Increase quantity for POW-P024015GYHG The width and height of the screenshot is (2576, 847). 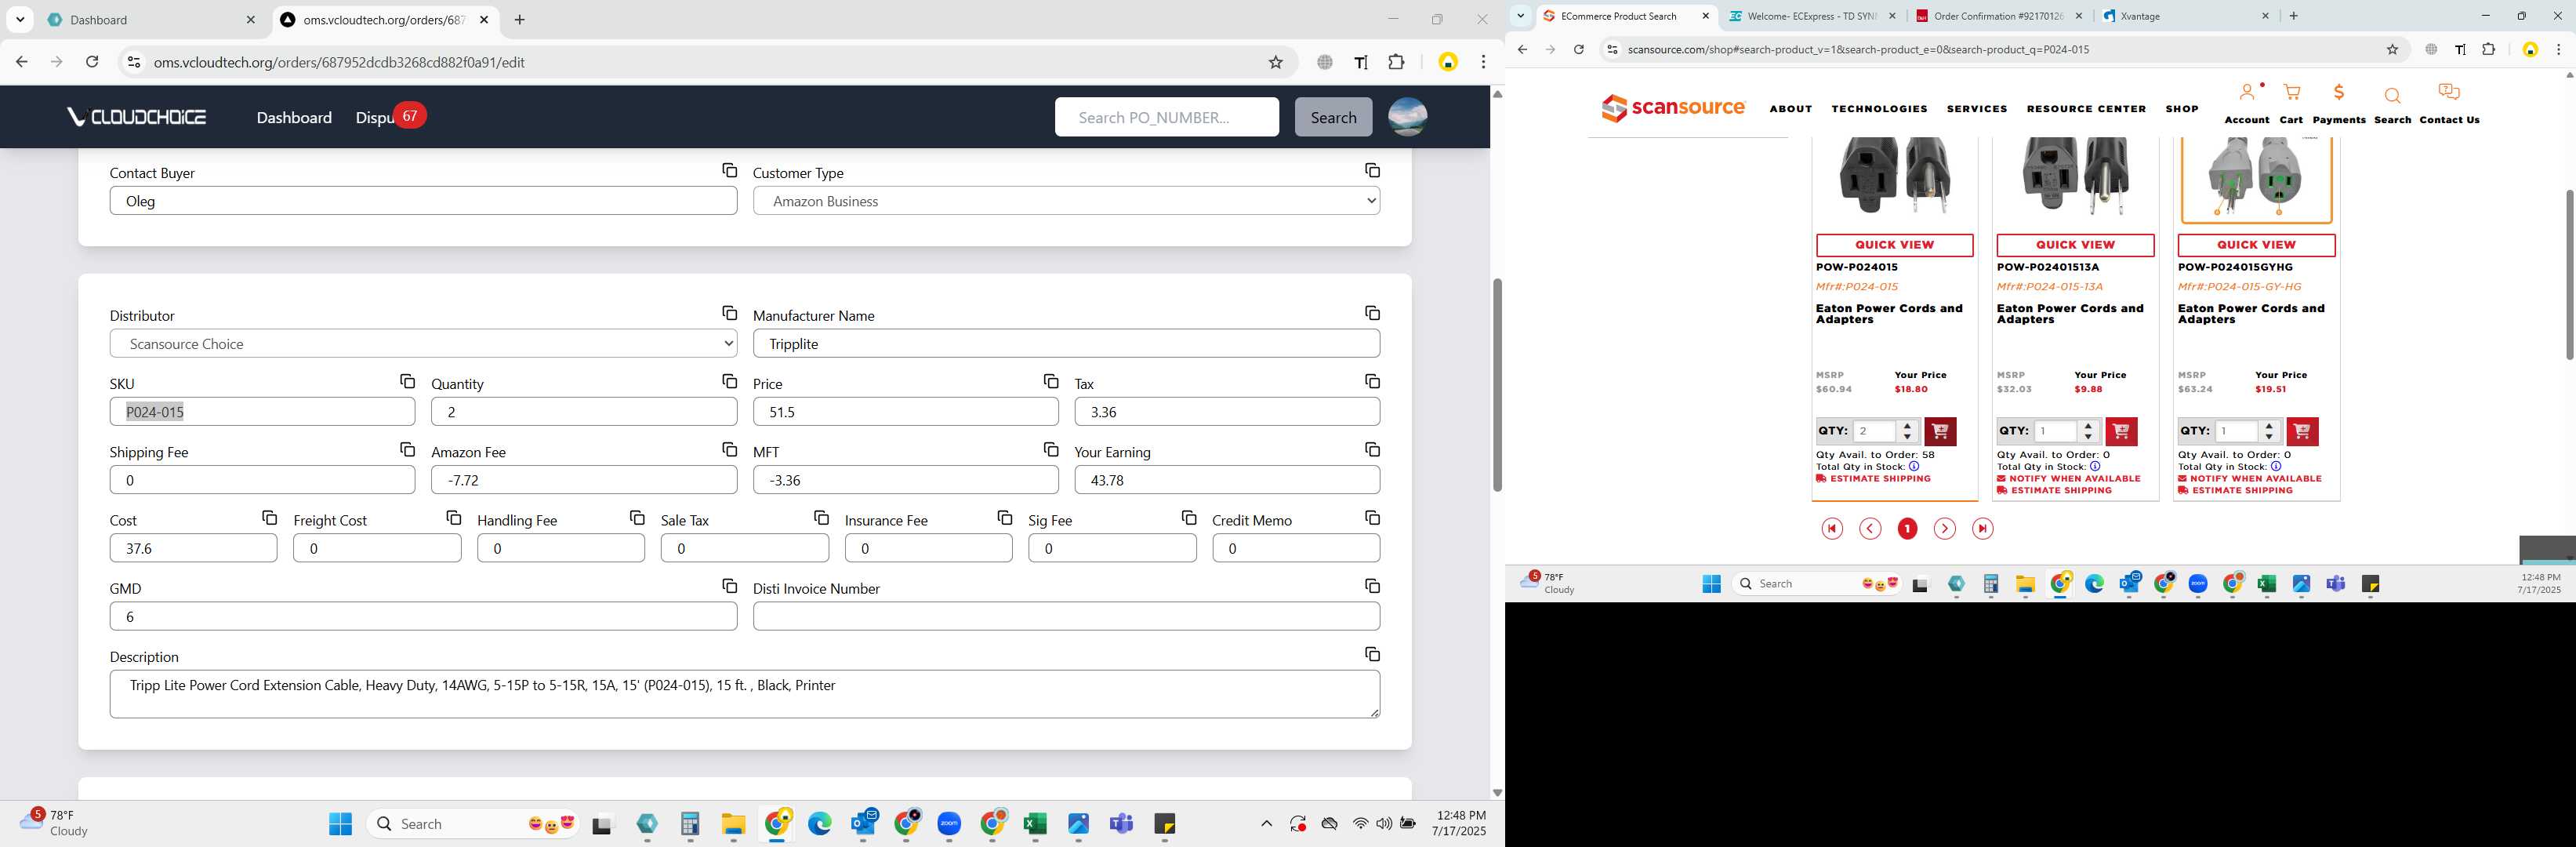pos(2269,426)
